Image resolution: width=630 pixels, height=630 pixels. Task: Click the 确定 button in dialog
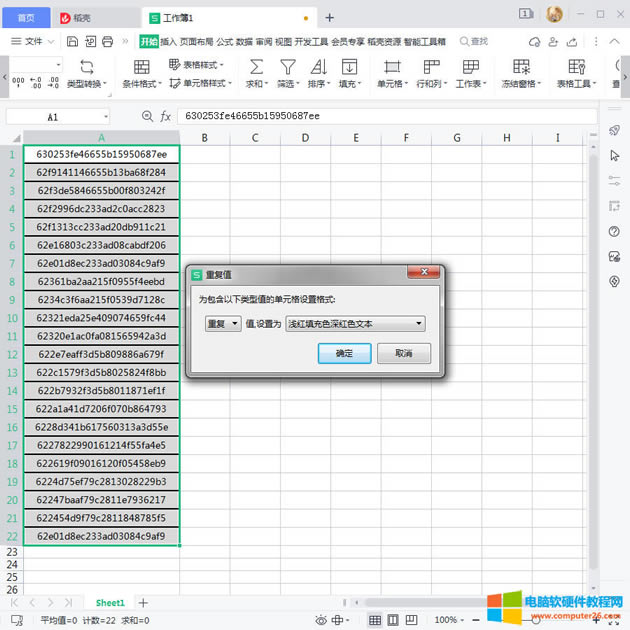coord(344,353)
